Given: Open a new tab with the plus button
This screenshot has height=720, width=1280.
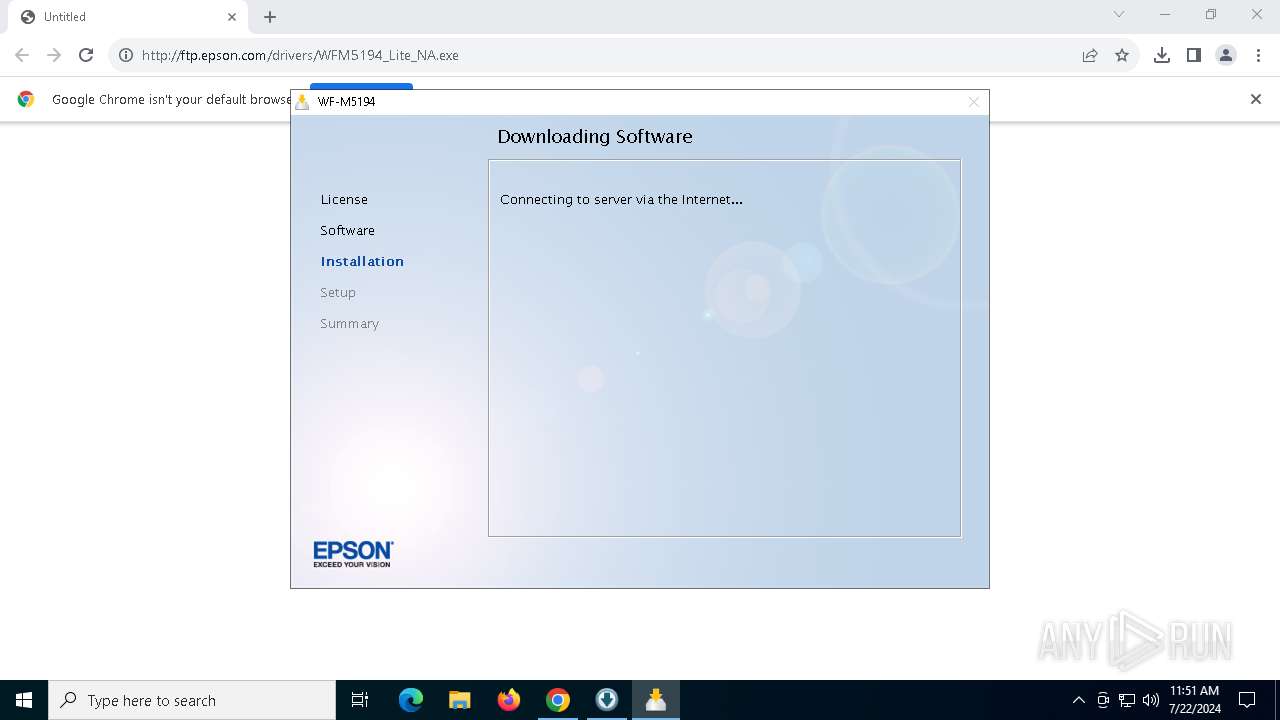Looking at the screenshot, I should tap(270, 17).
